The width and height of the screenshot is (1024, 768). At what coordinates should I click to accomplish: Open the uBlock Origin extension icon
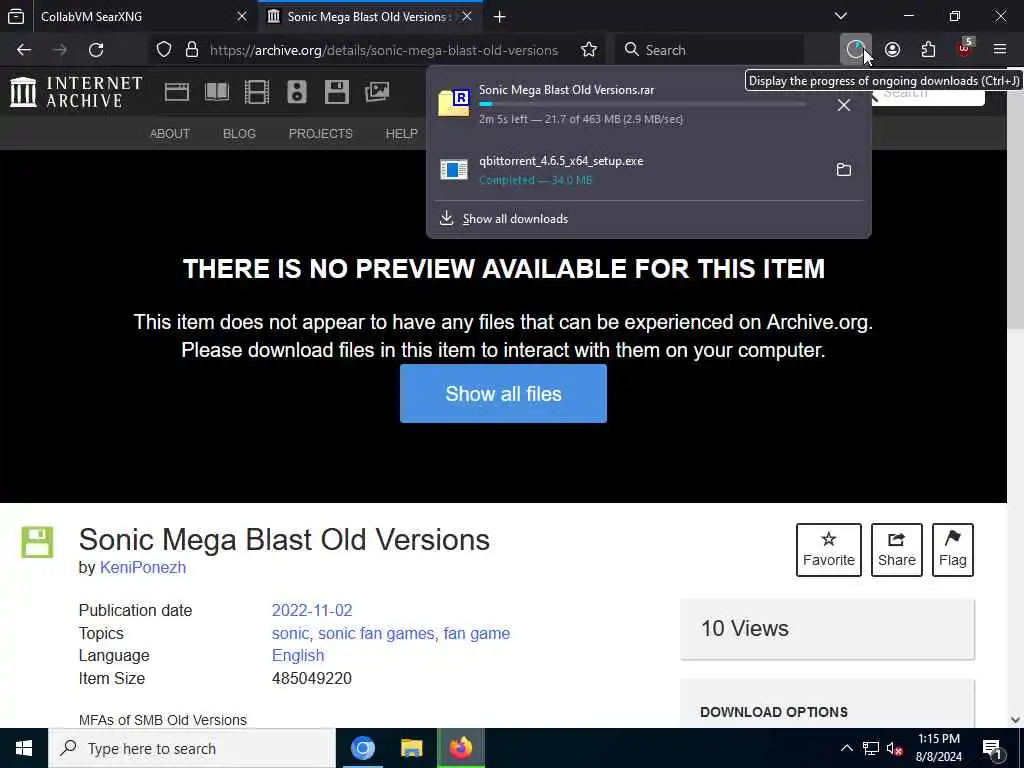(x=964, y=50)
